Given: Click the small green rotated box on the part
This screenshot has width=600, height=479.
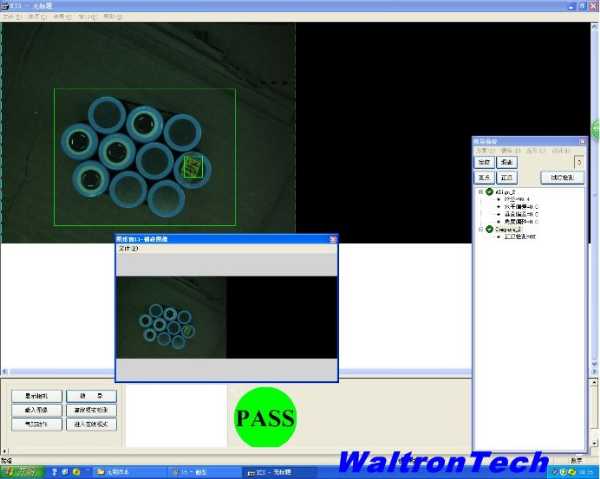Looking at the screenshot, I should click(192, 167).
